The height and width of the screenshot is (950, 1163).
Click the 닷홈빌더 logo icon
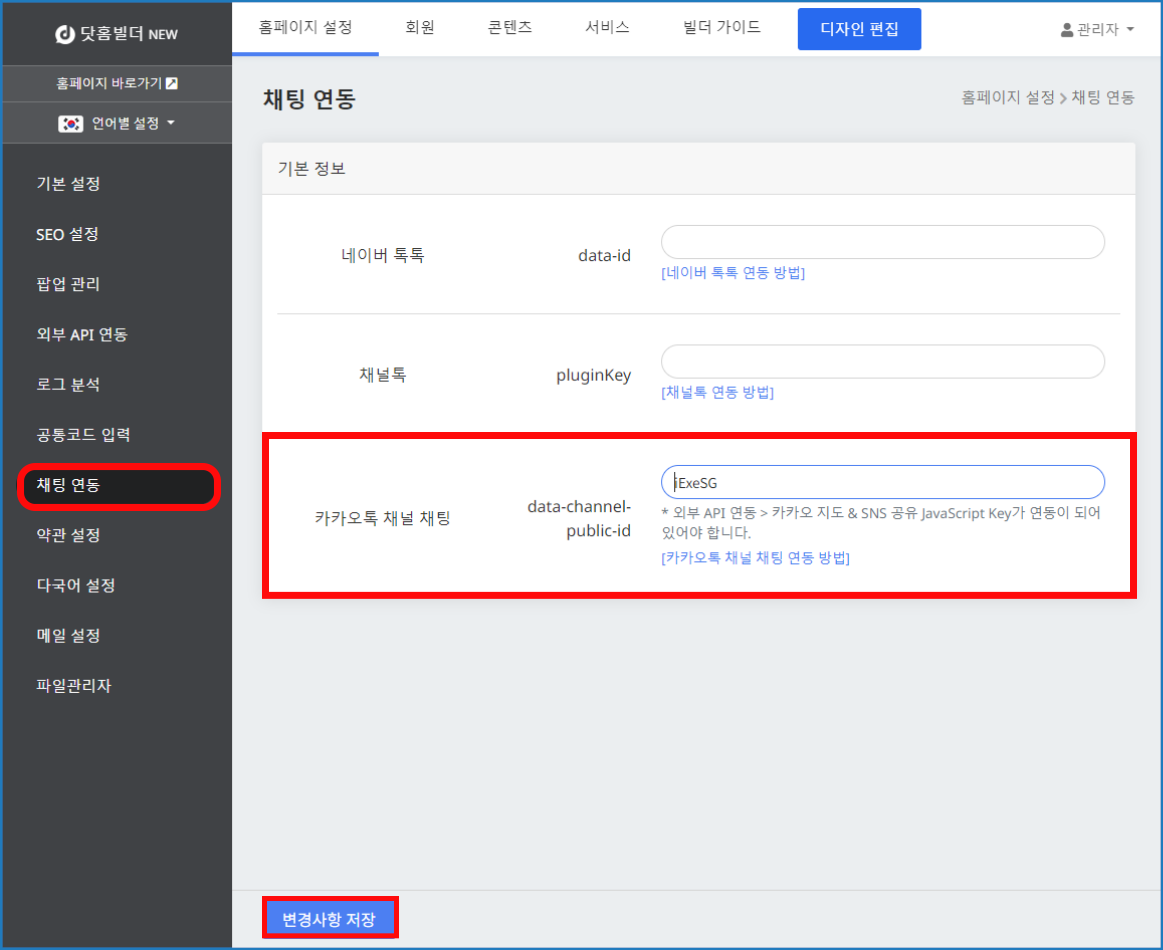[66, 34]
